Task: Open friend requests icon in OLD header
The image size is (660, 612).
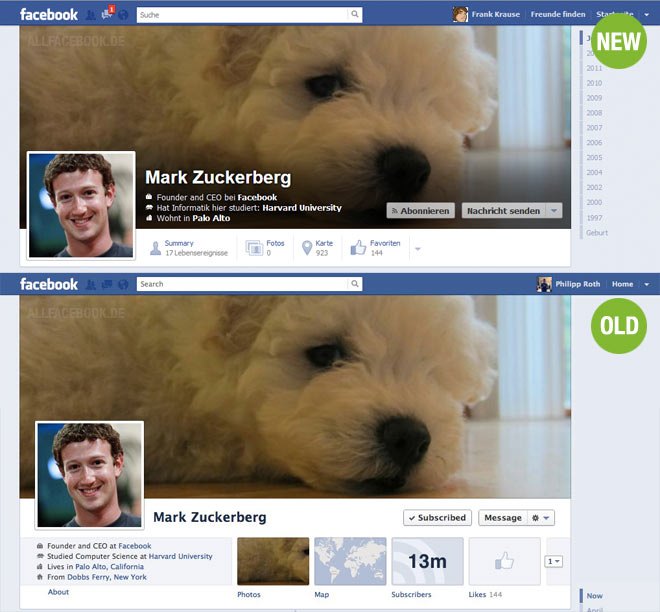Action: pos(90,285)
